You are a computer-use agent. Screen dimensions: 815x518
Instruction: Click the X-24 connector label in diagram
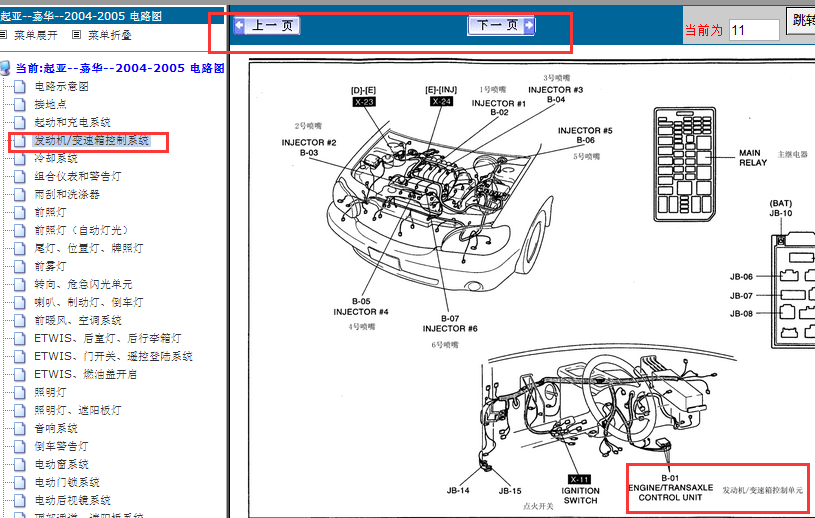click(441, 101)
